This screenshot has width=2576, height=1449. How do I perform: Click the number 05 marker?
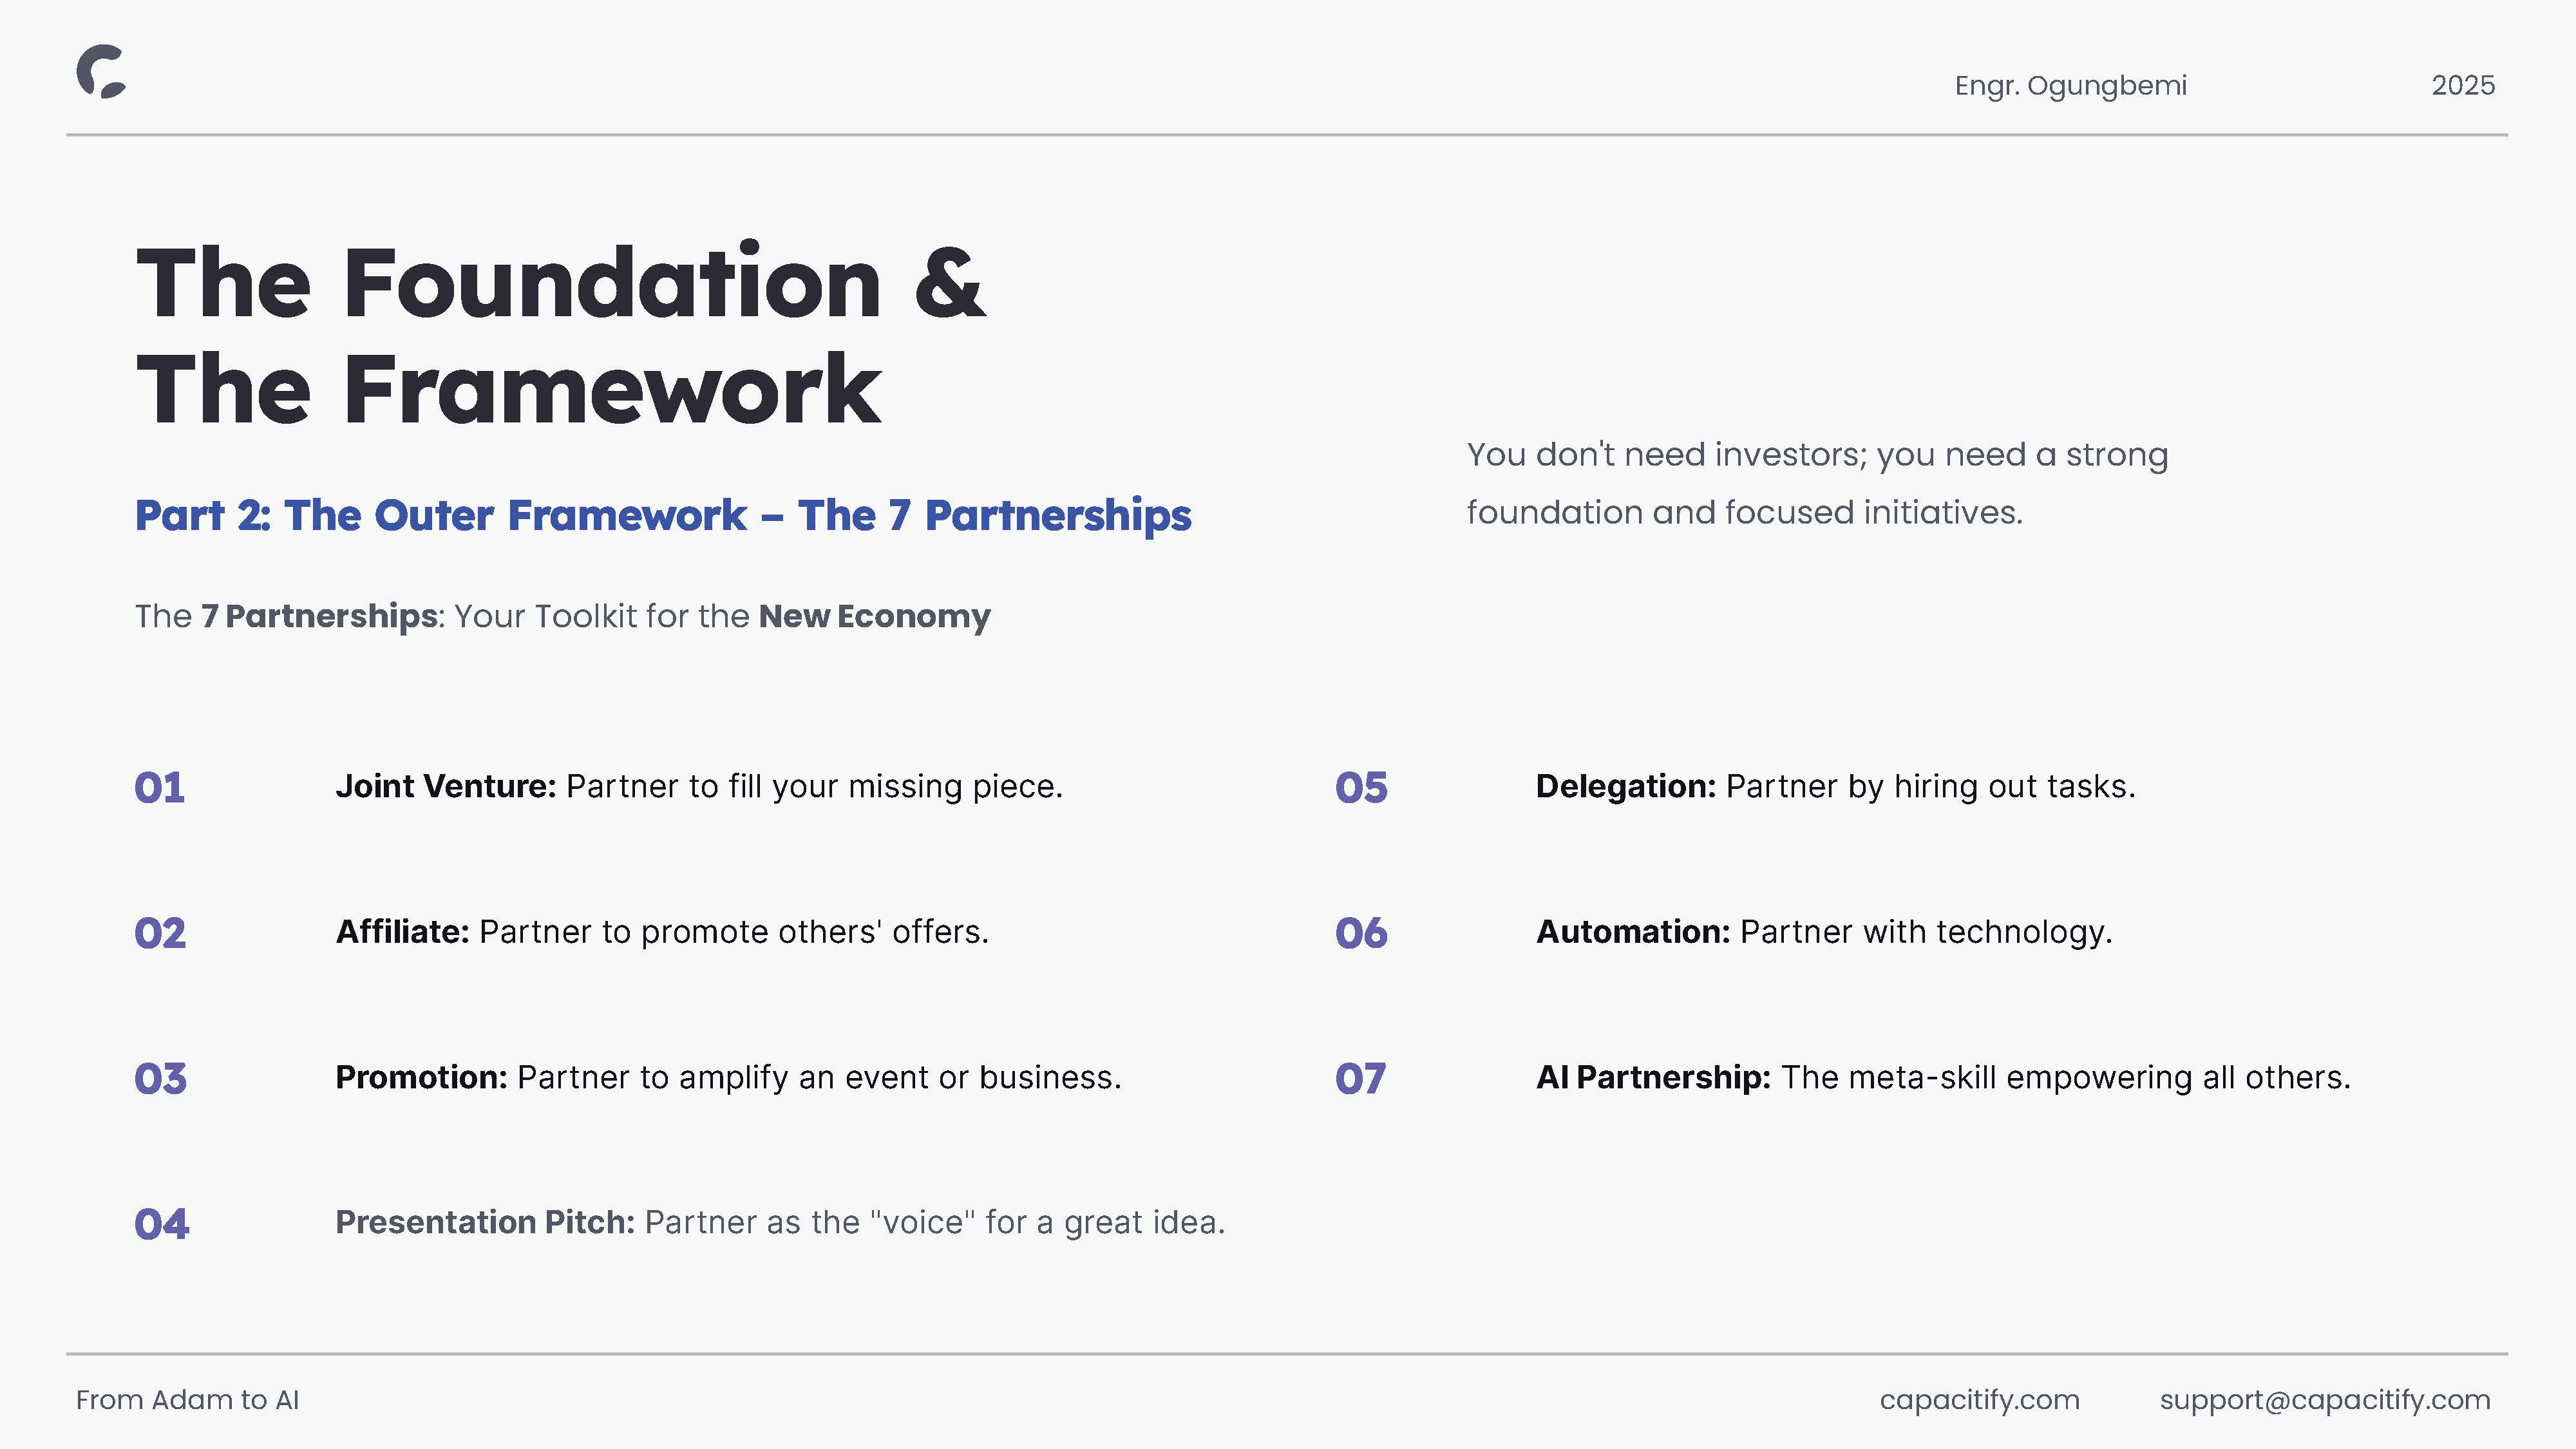tap(1361, 788)
